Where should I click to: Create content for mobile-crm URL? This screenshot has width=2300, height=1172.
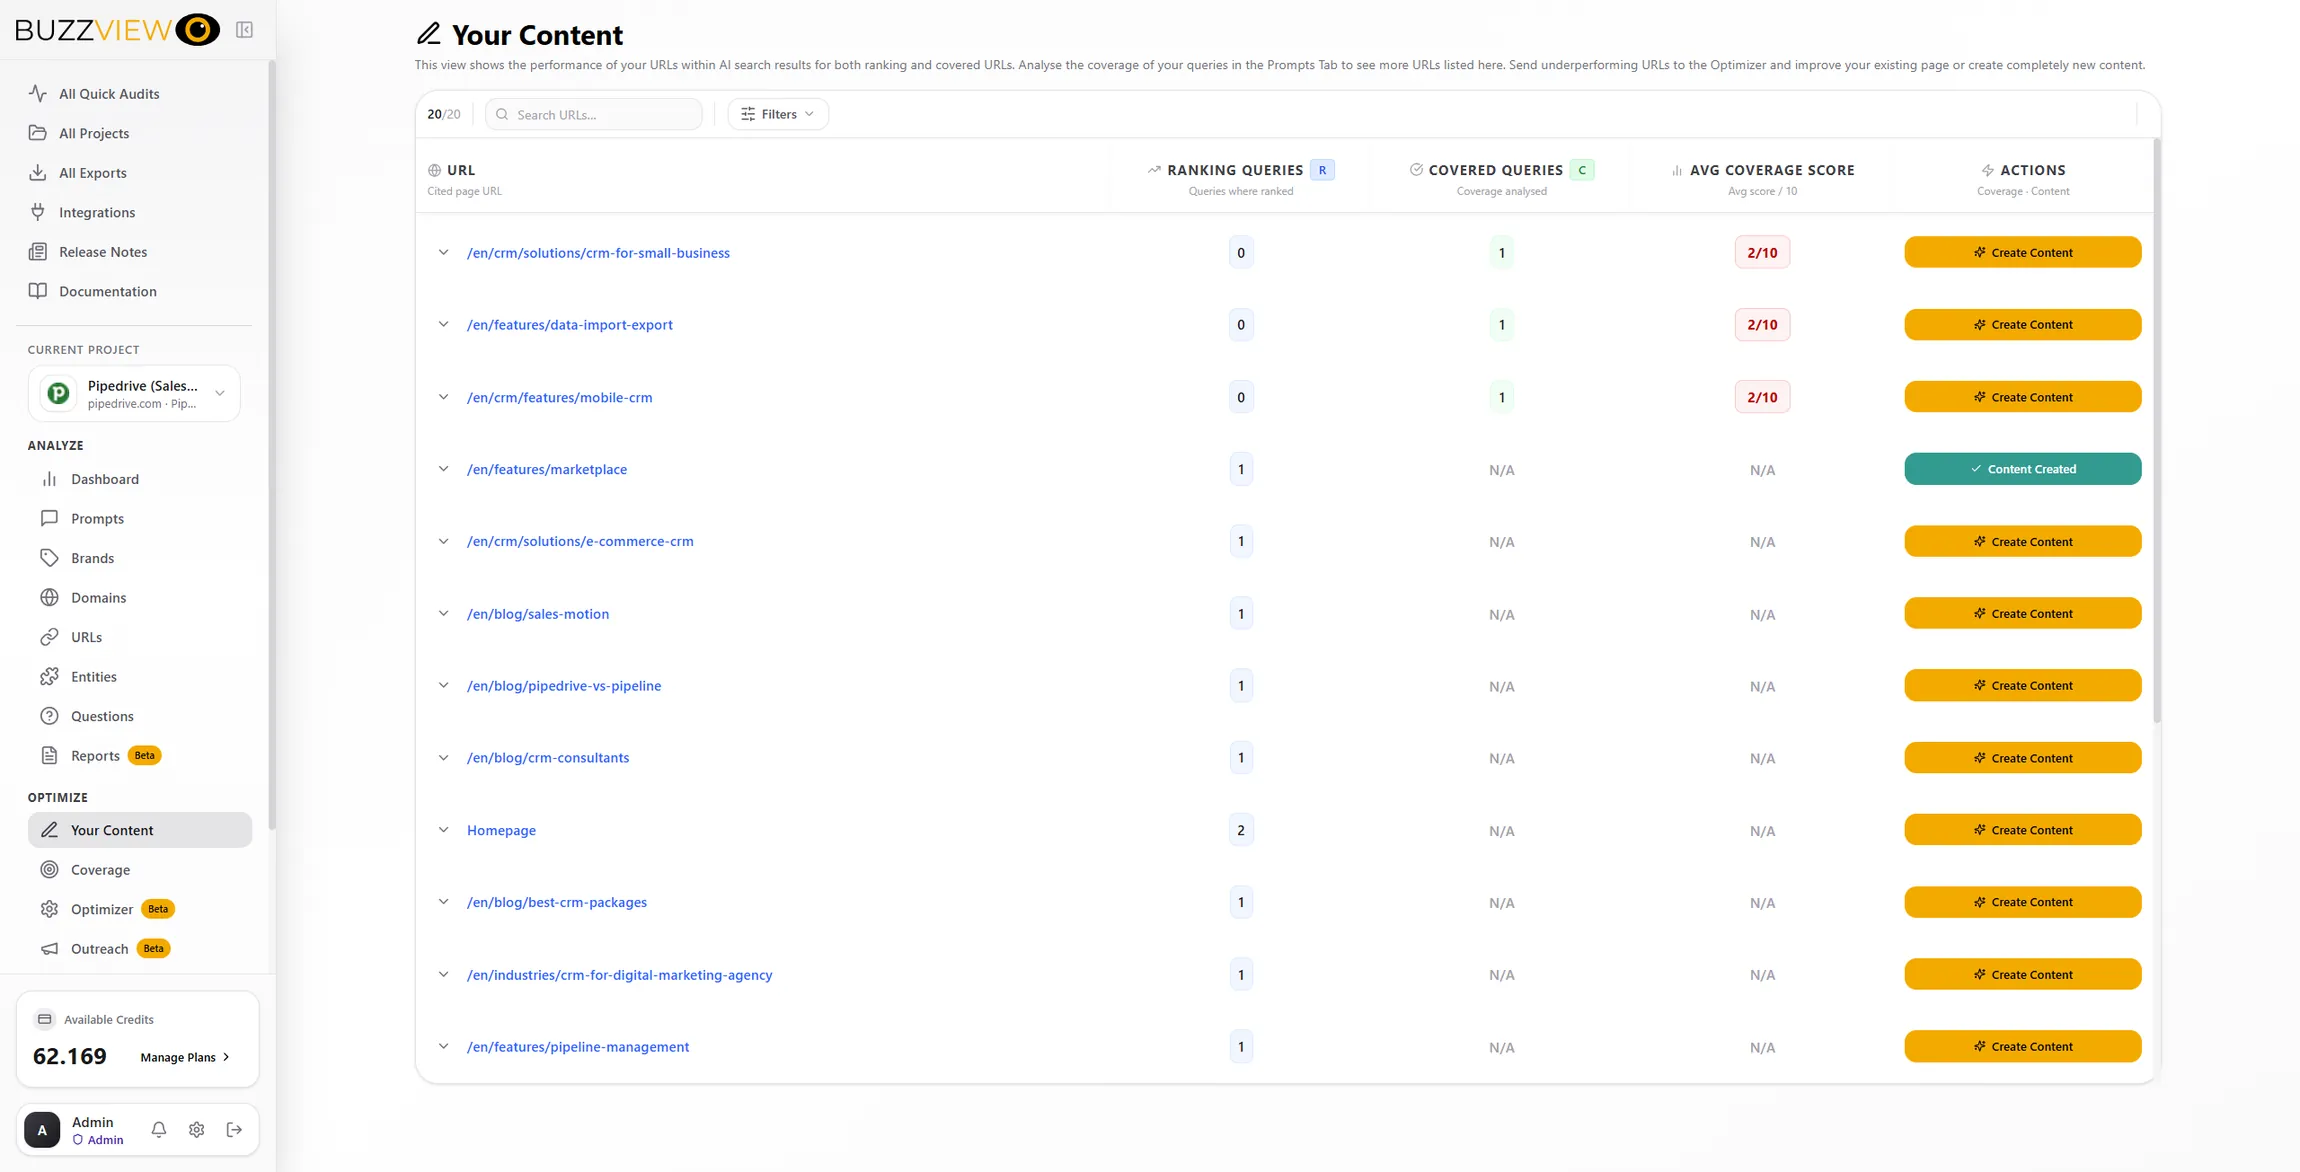2022,397
